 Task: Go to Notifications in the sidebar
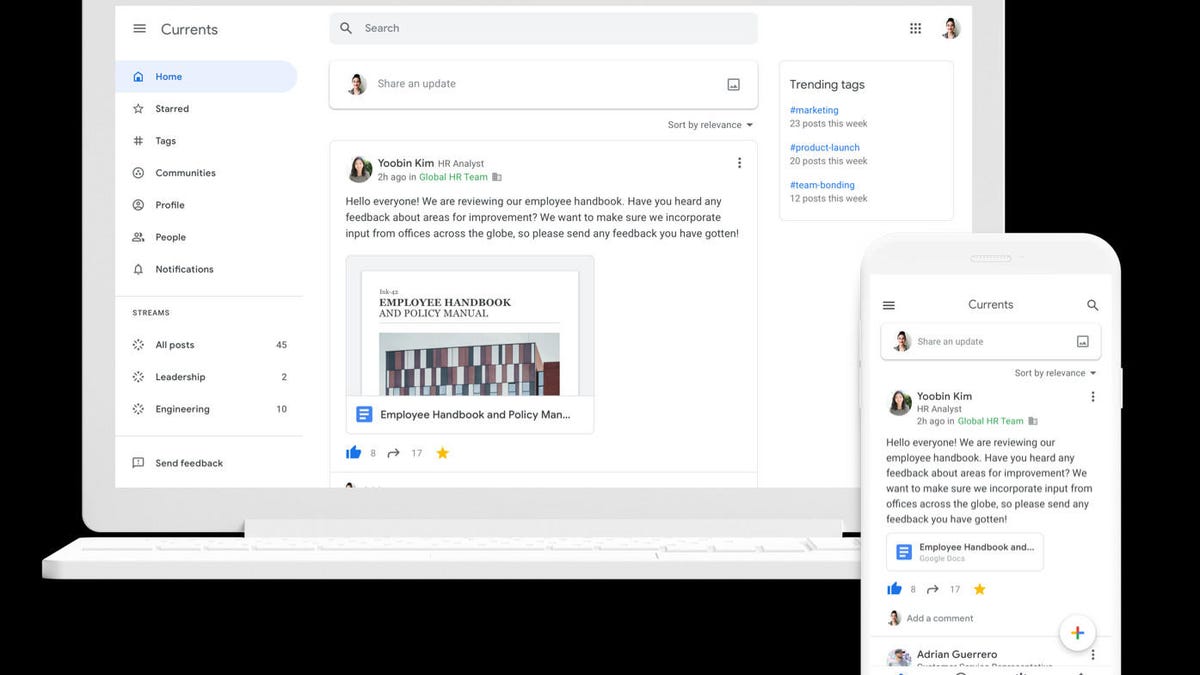coord(184,269)
